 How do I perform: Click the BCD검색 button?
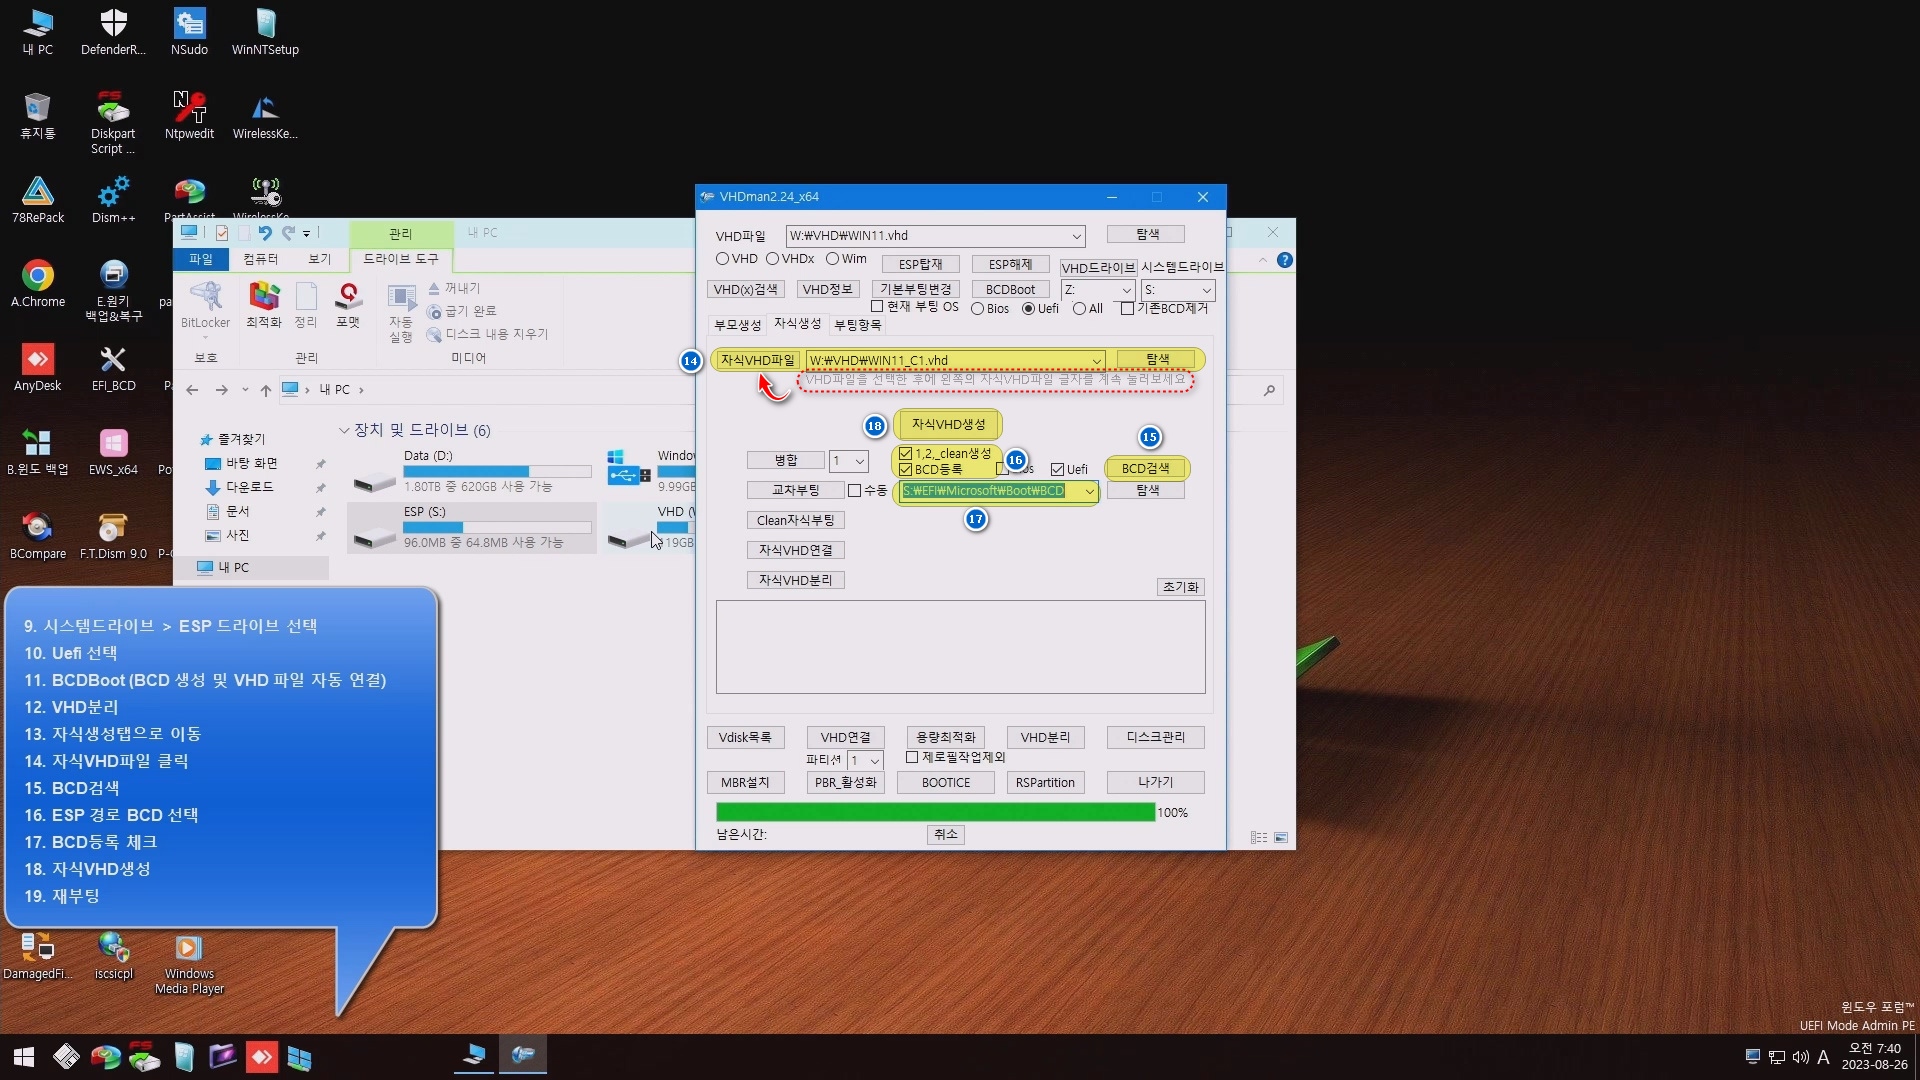tap(1145, 468)
